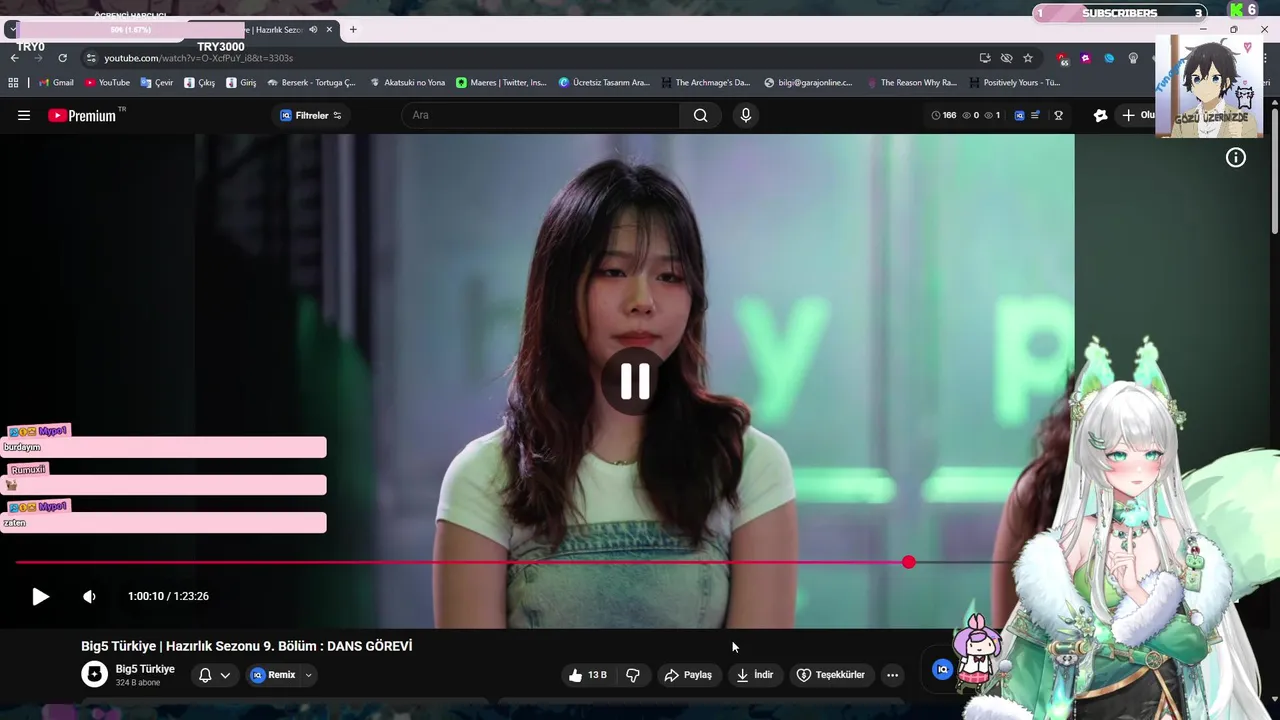This screenshot has width=1280, height=720.
Task: Open the vidIQ list panel icon
Action: (x=1036, y=115)
